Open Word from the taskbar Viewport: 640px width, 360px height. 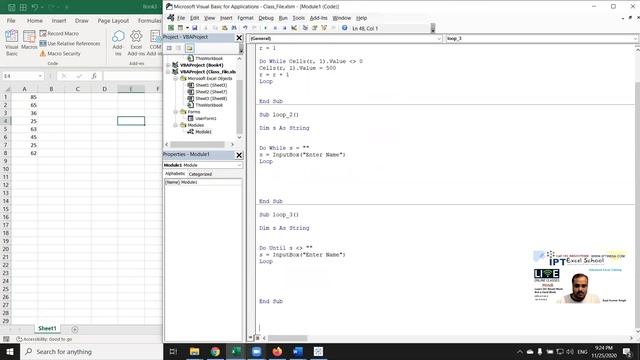click(x=298, y=351)
